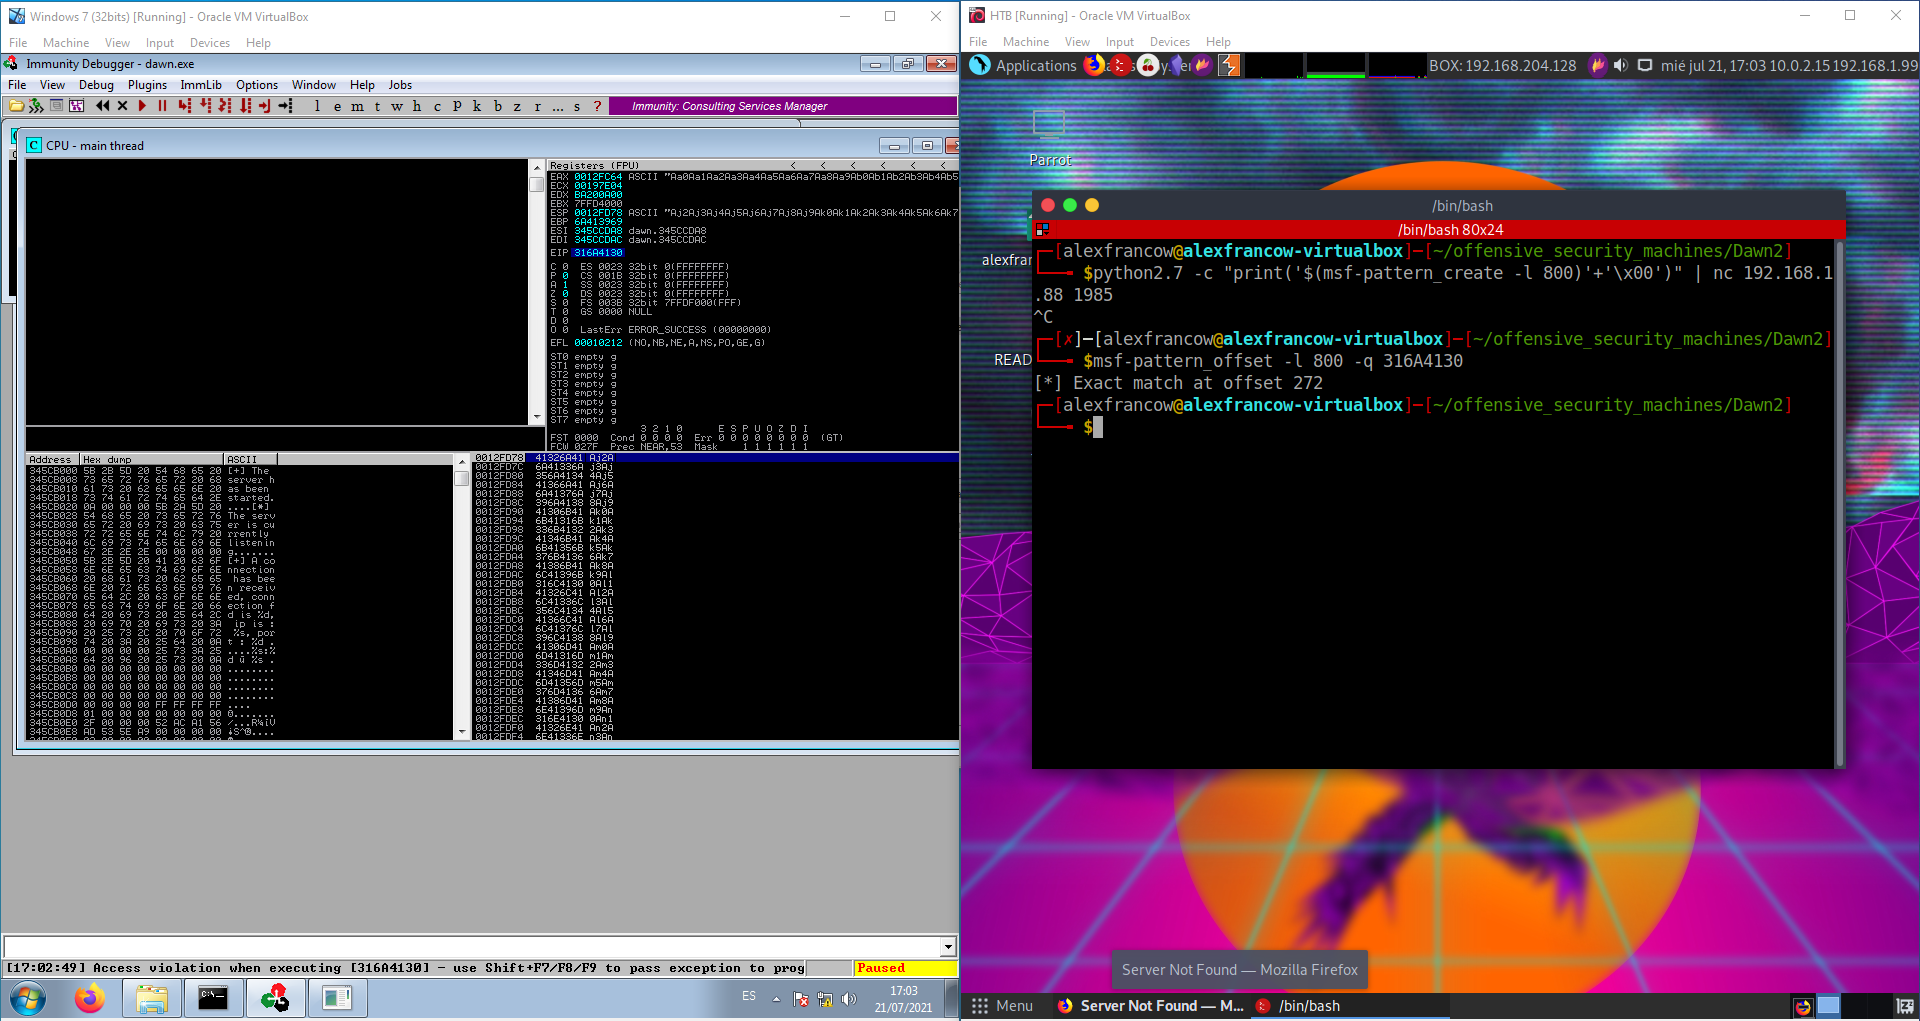Open the Plugins menu
Screen dimensions: 1920x1021
[x=147, y=85]
